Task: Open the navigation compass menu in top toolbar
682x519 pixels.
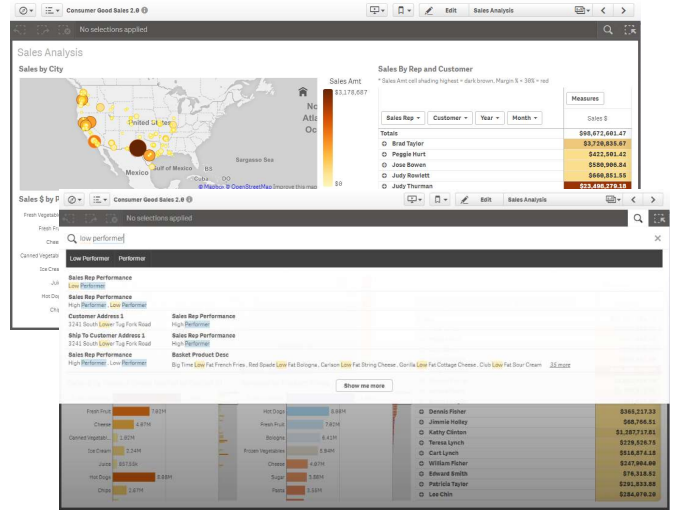Action: 24,10
